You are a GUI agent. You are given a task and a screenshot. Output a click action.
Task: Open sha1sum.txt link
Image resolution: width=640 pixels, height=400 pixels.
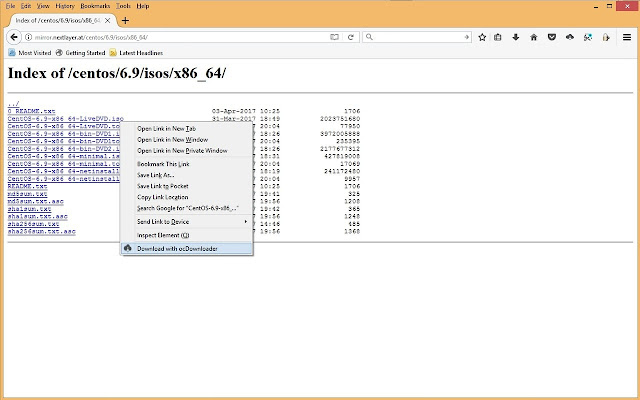tap(29, 209)
